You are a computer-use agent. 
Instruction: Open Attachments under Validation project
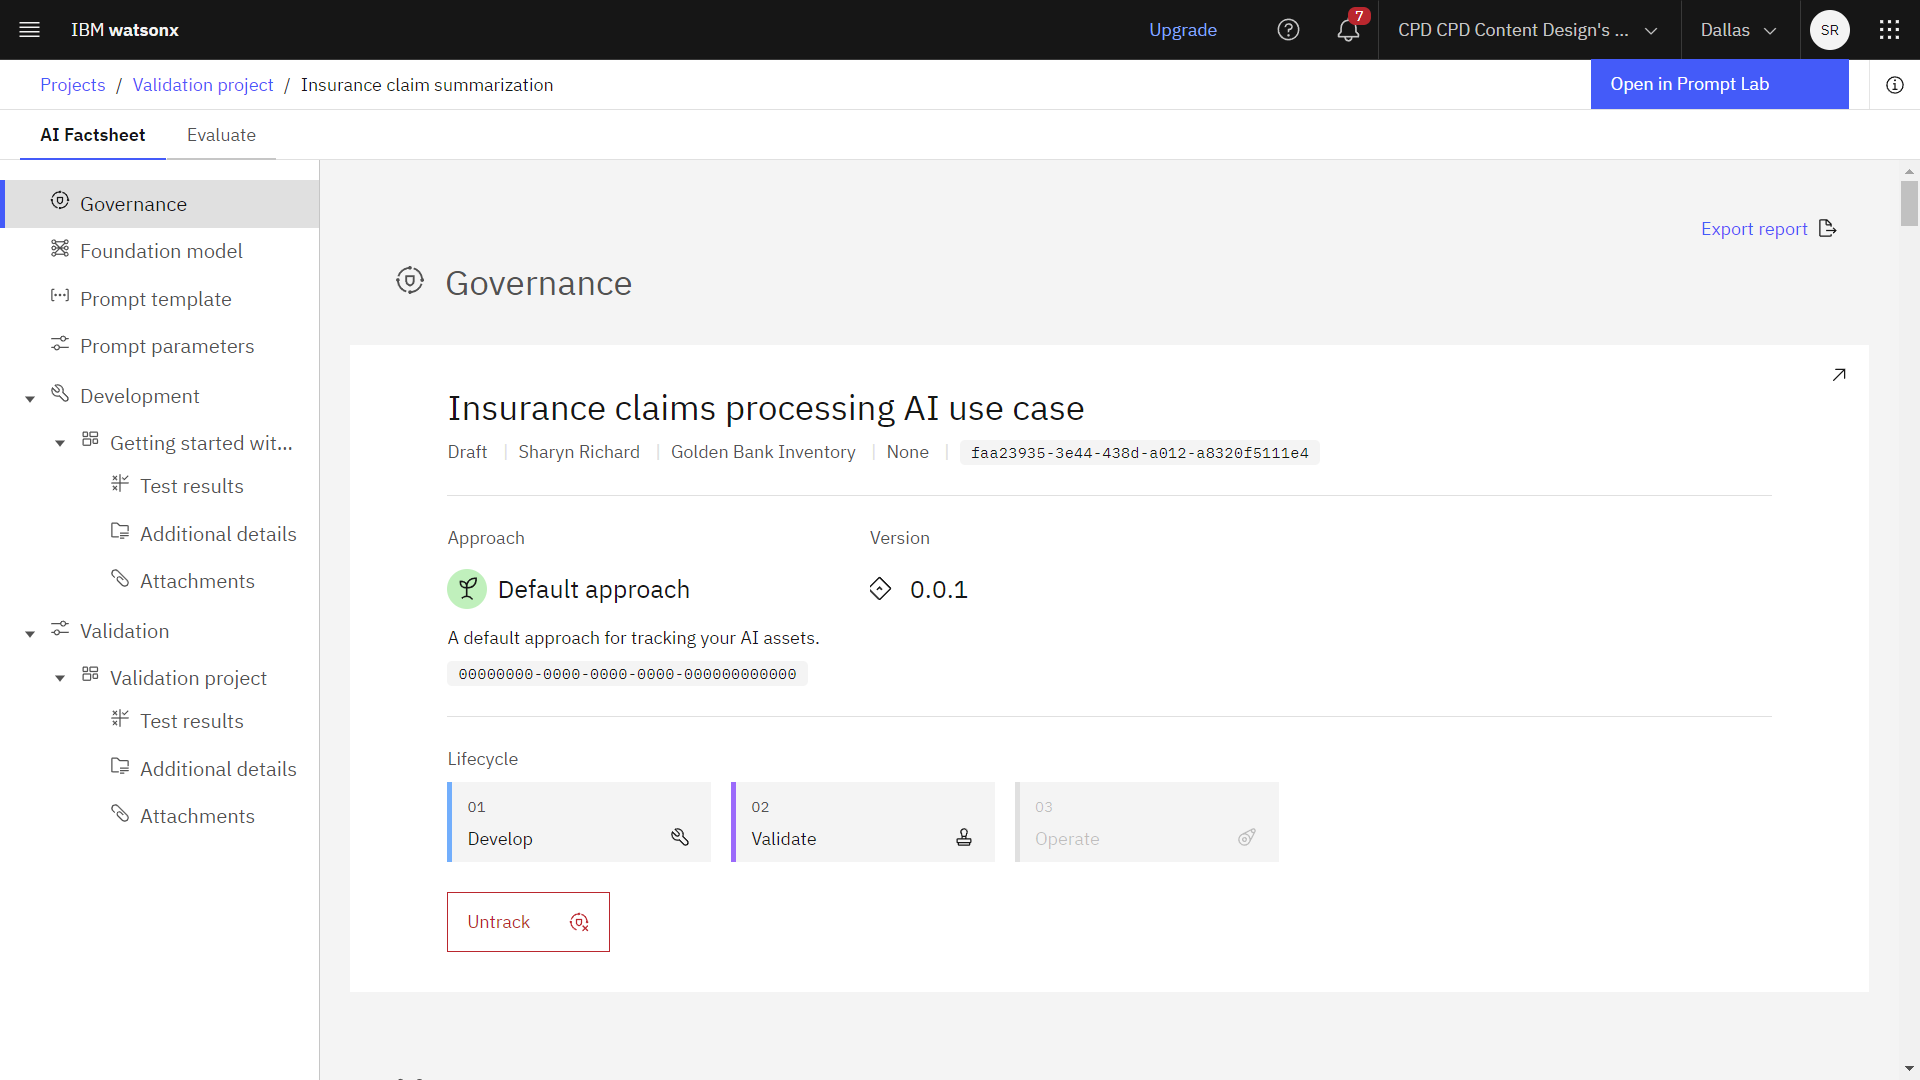pyautogui.click(x=197, y=816)
